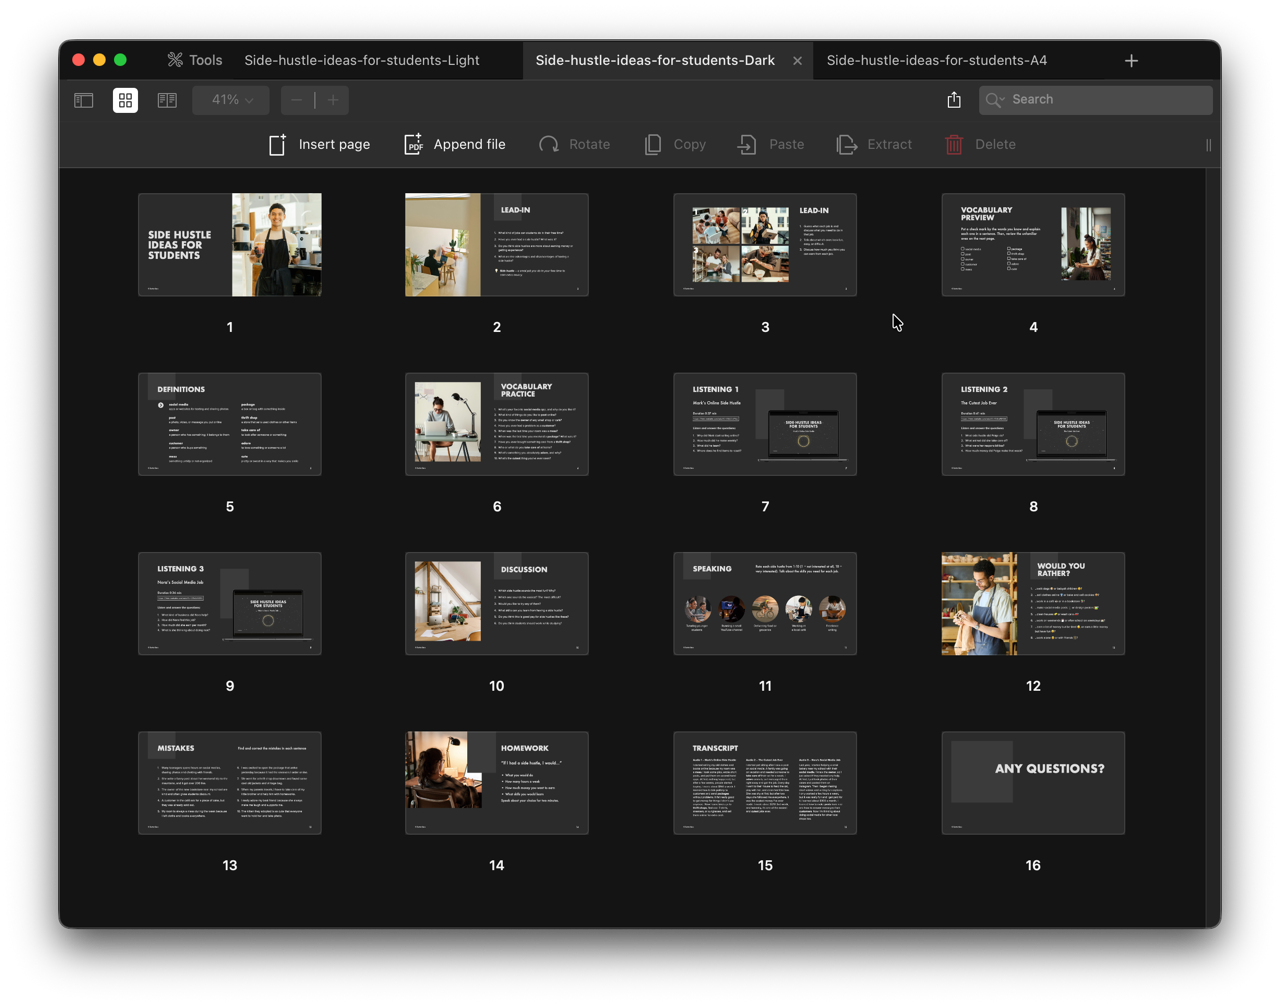Select page 16 Any Questions thumbnail

(x=1033, y=783)
